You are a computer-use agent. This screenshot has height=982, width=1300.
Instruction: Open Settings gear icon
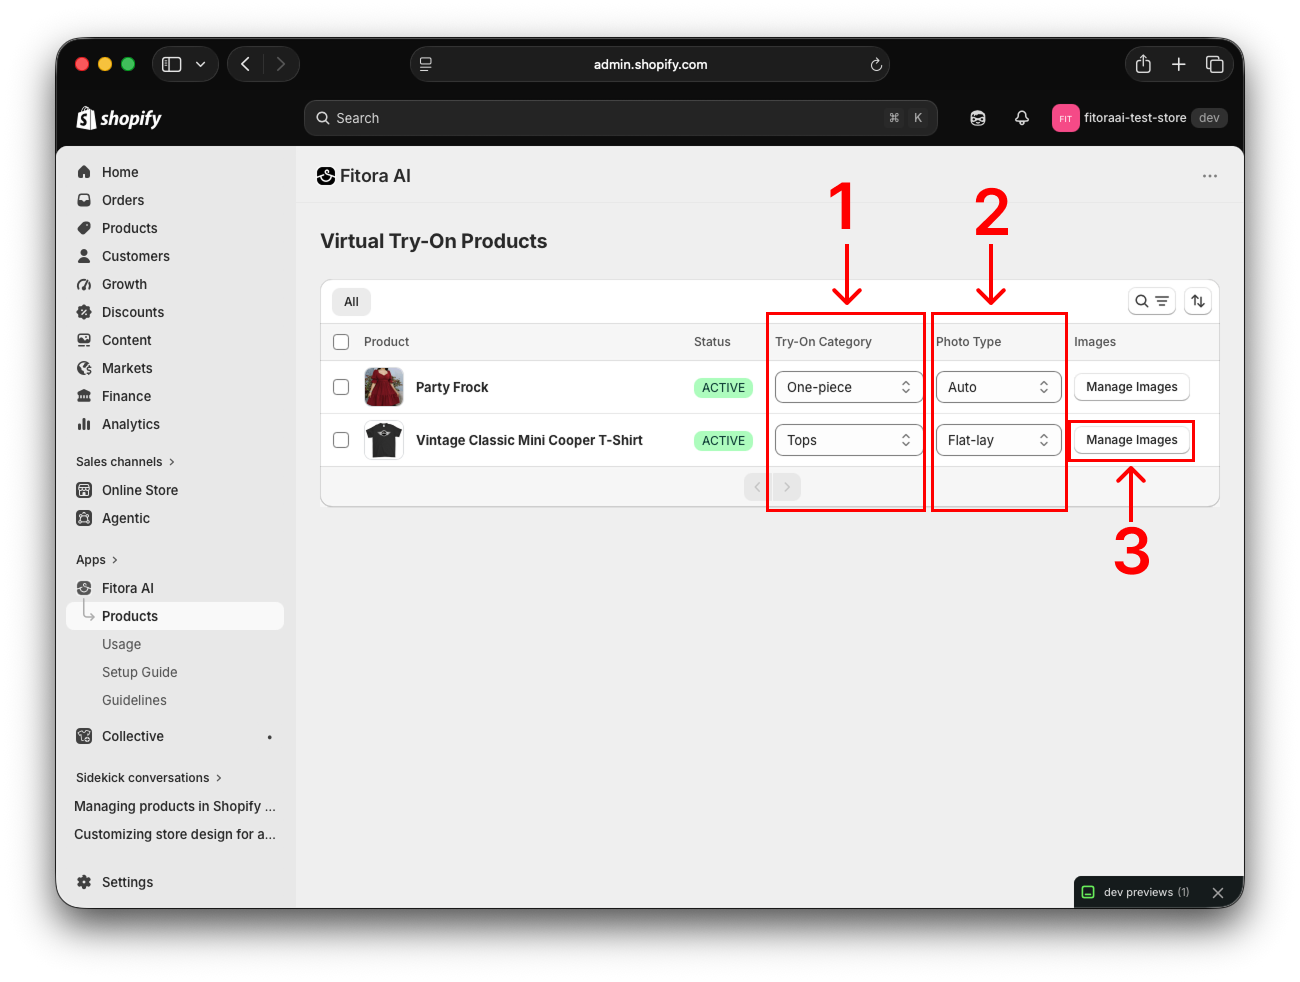click(84, 882)
